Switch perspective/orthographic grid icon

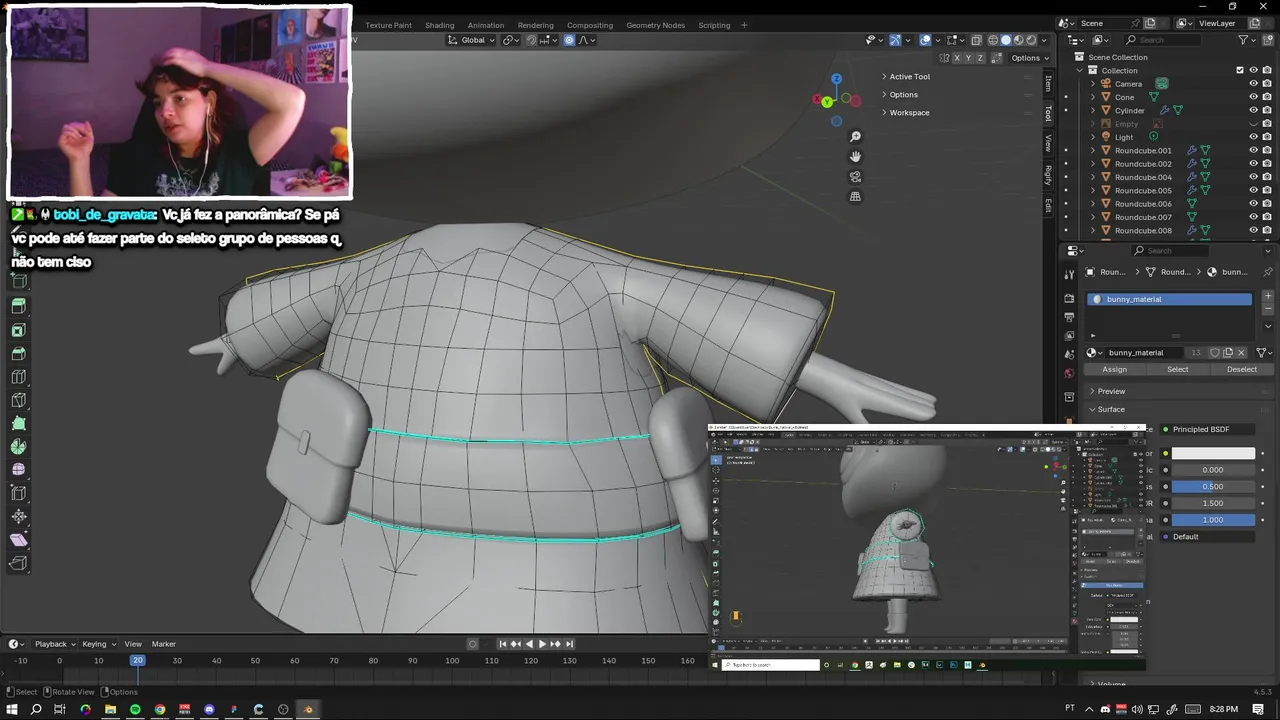(855, 196)
